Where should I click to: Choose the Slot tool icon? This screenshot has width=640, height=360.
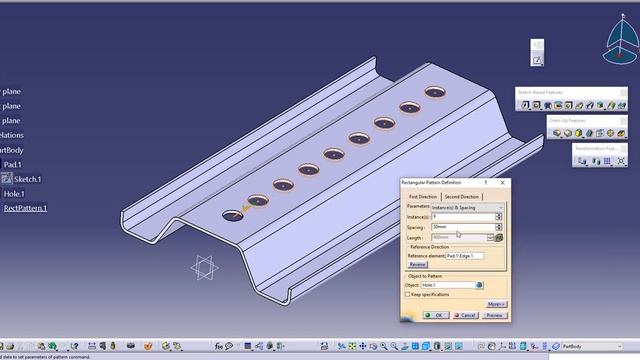click(590, 105)
